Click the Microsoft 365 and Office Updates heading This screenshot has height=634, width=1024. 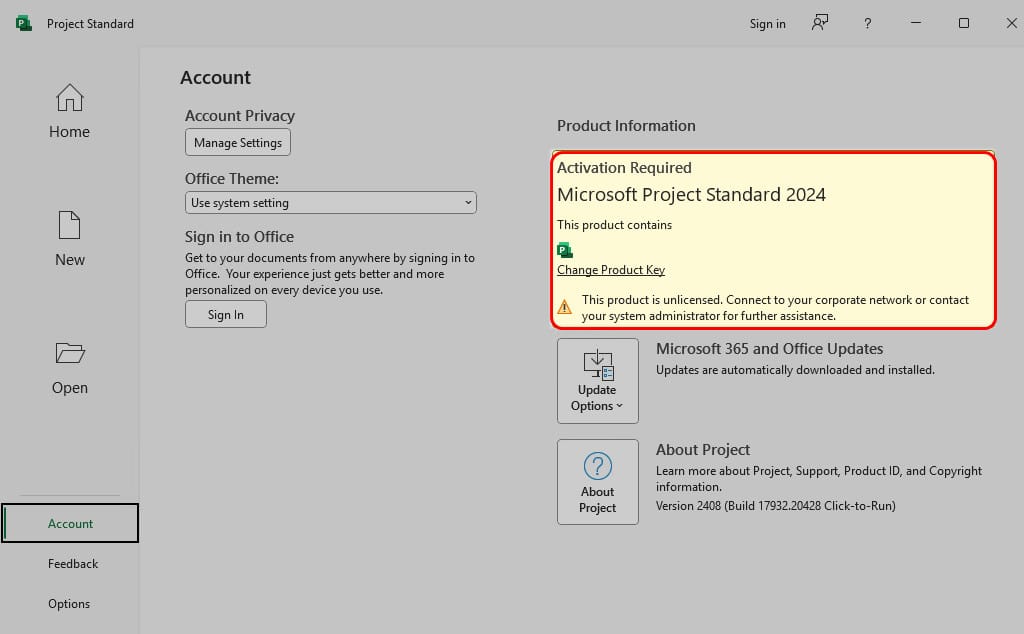769,349
